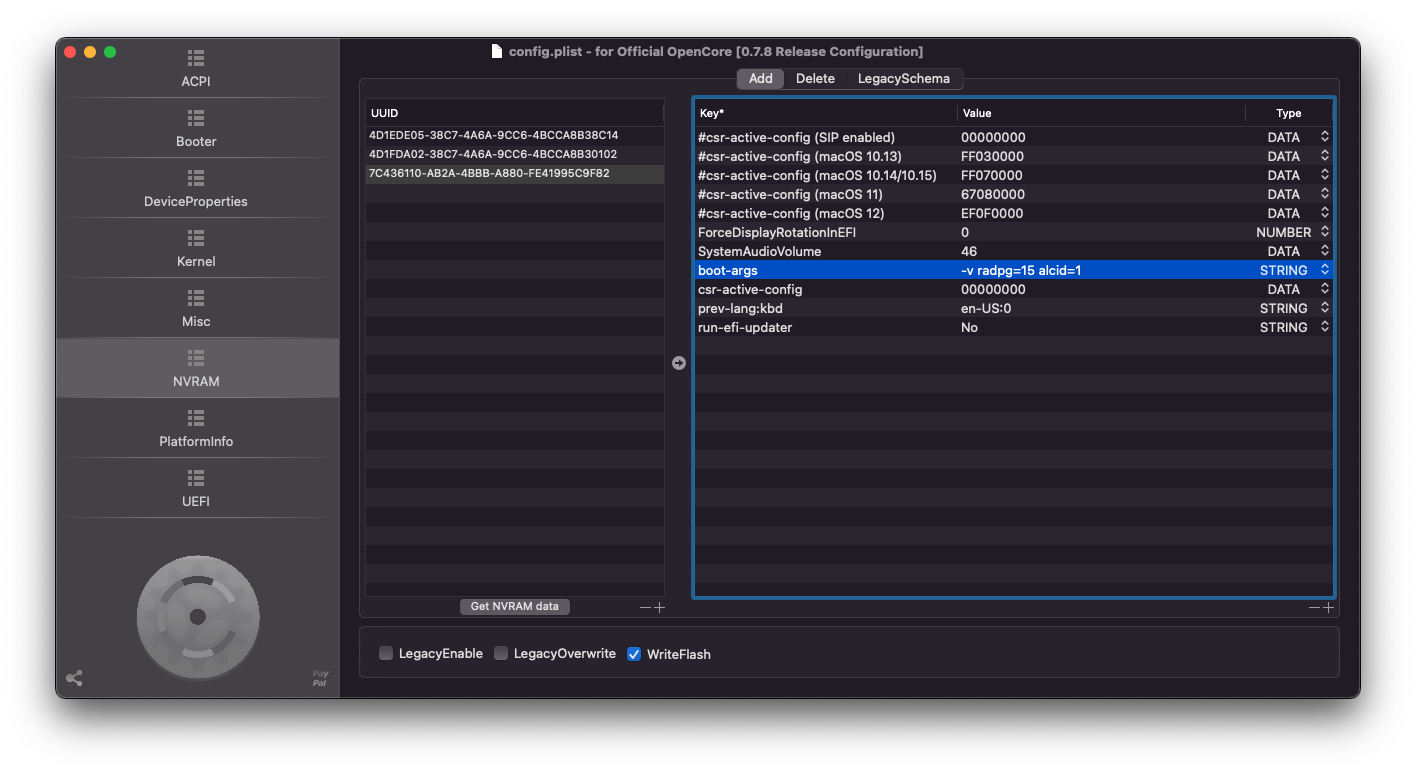Go to the Kernel section icon

coord(196,238)
